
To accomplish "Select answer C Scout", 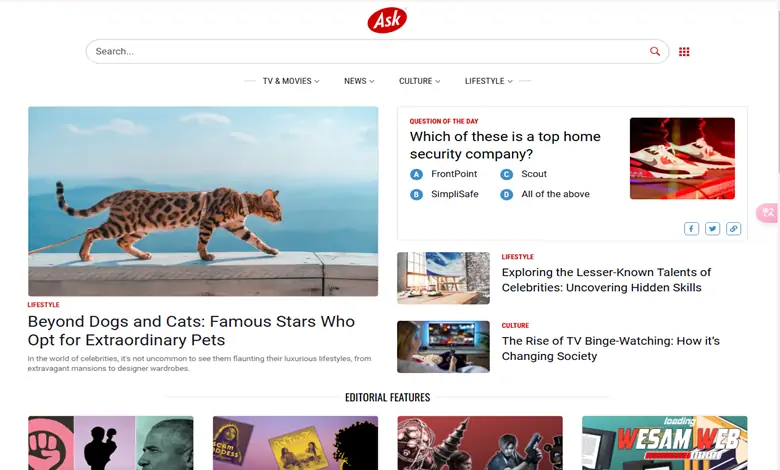I will 523,174.
